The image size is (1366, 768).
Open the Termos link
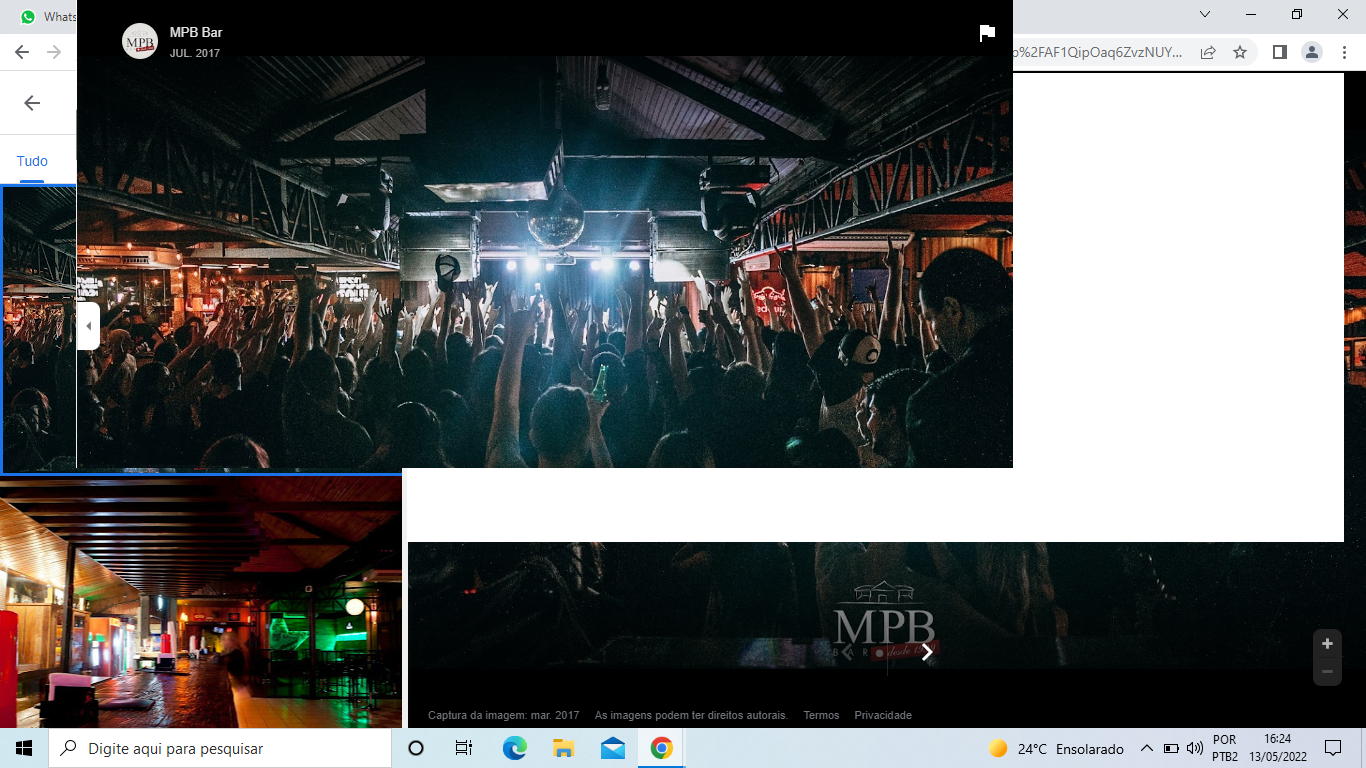(821, 715)
